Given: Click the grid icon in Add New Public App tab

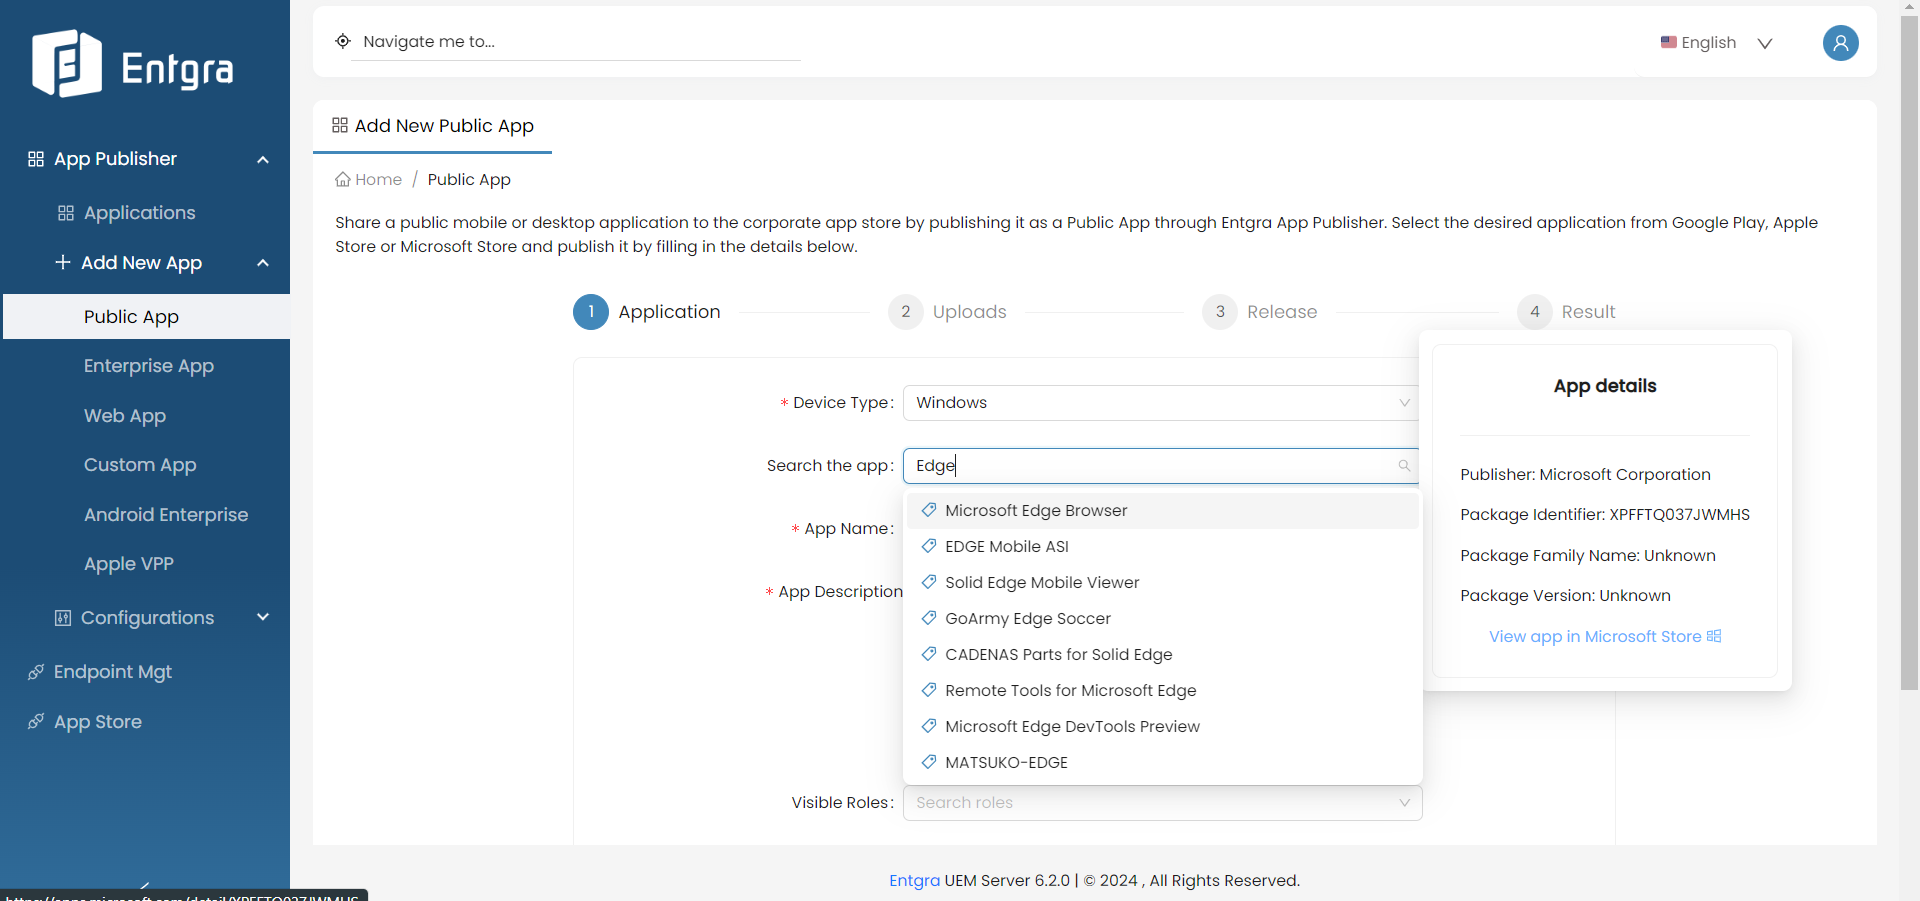Looking at the screenshot, I should [340, 125].
